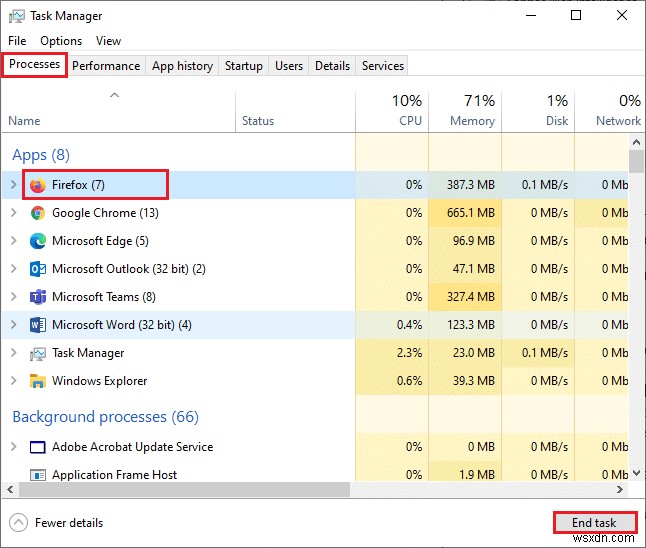Image resolution: width=646 pixels, height=548 pixels.
Task: Click the vertical scrollbar down arrow
Action: [x=637, y=473]
